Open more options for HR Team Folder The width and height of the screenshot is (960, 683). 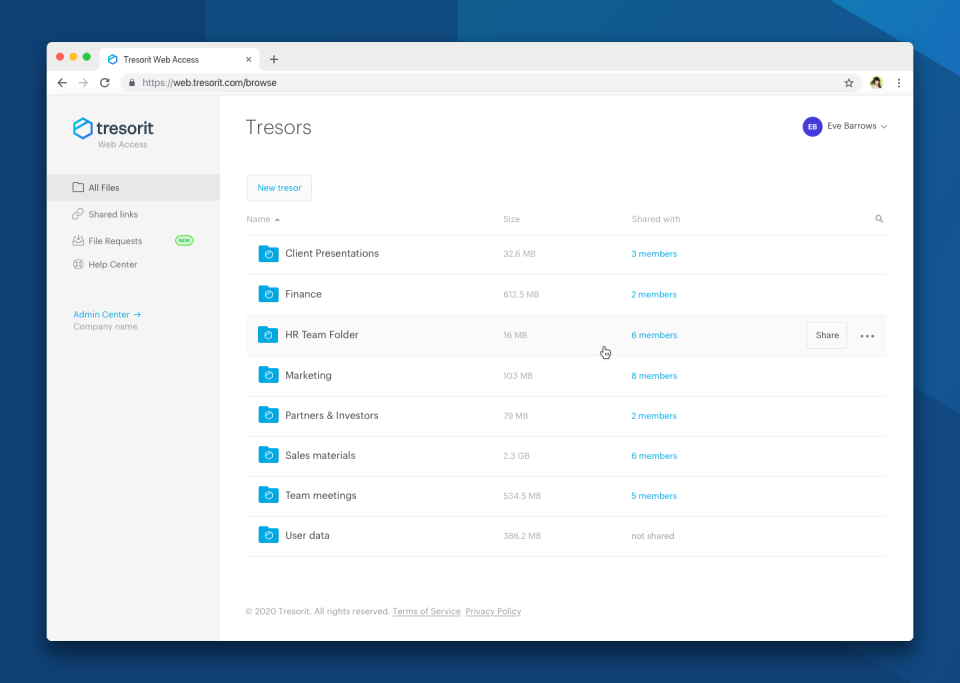pos(867,335)
